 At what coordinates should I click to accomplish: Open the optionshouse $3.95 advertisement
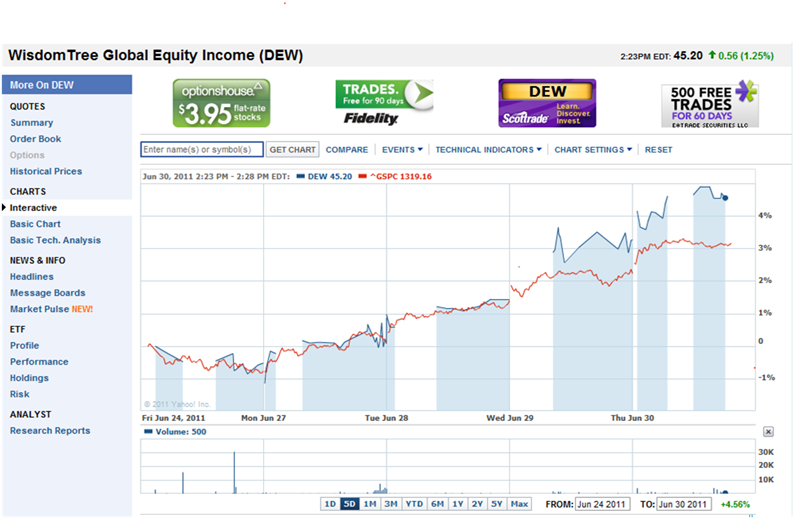pos(221,103)
